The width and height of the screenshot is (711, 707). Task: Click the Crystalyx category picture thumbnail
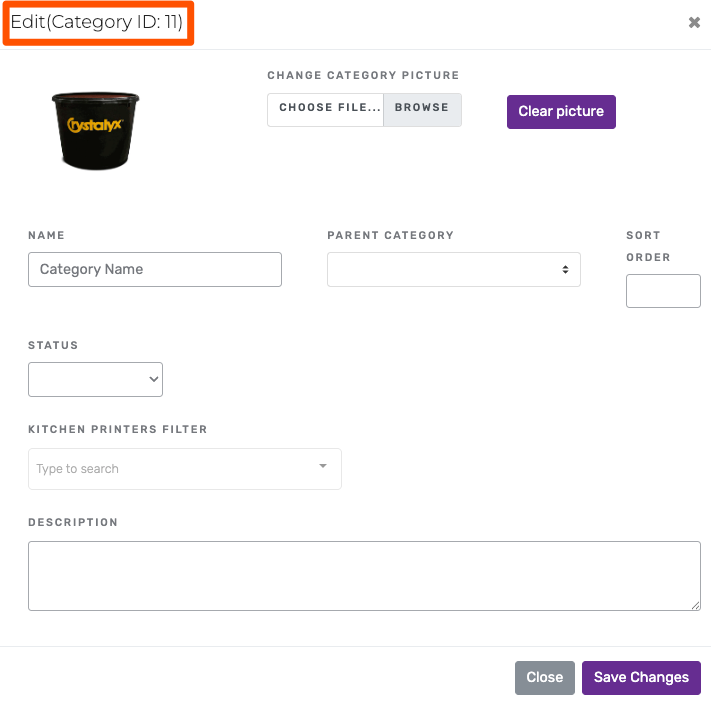(96, 130)
